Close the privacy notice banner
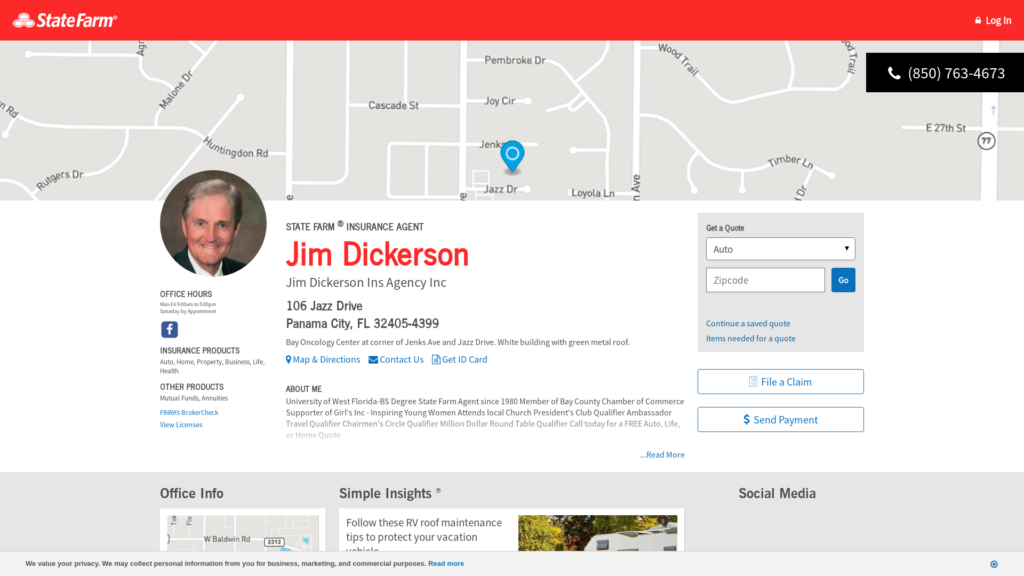The height and width of the screenshot is (576, 1024). pos(993,564)
